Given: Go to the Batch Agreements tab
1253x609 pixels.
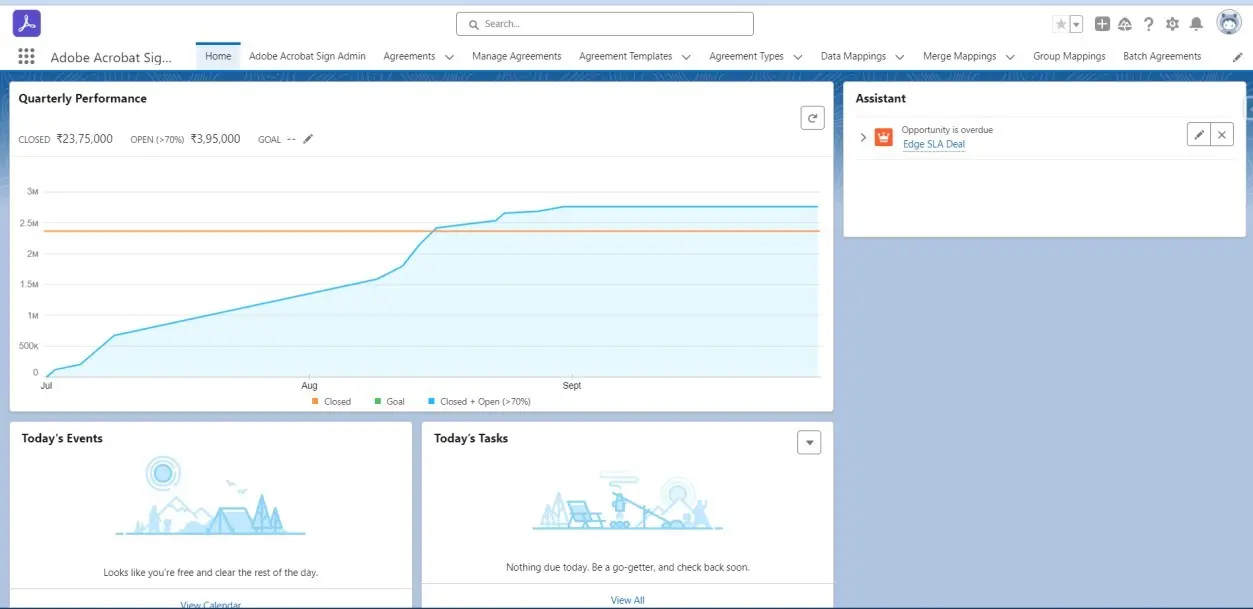Looking at the screenshot, I should click(x=1161, y=57).
